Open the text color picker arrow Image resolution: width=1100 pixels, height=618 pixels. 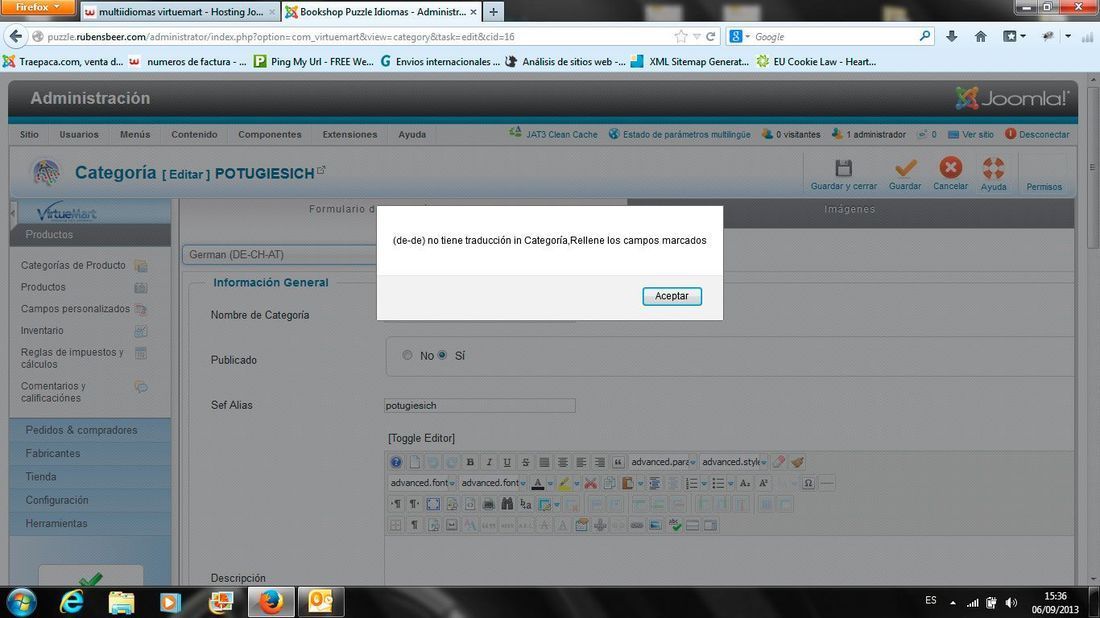550,483
